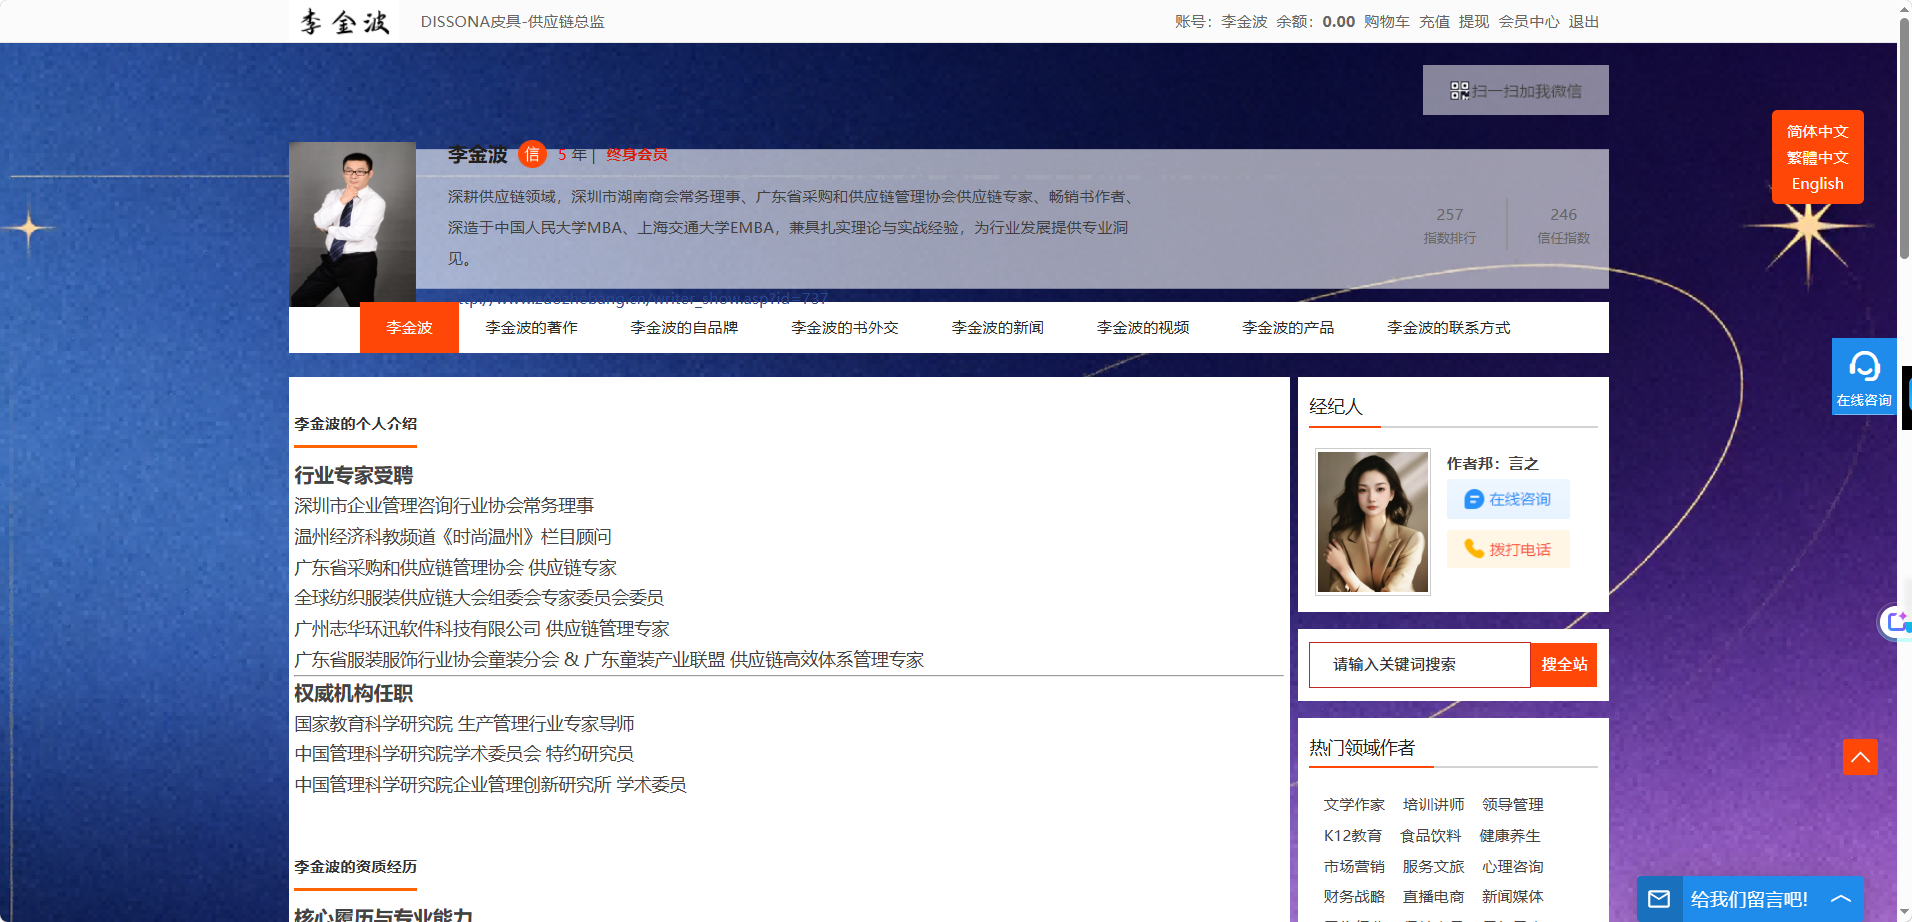Click the WeChat QR code scan icon

[1459, 91]
